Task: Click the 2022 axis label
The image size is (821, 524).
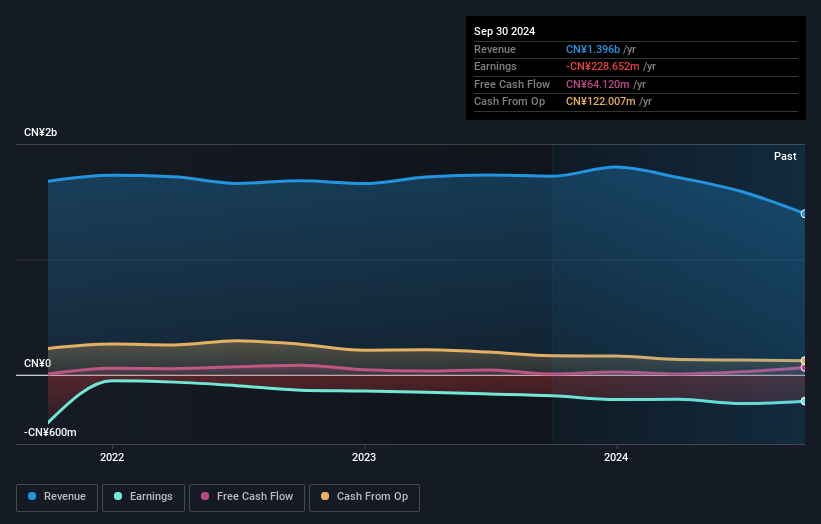Action: [x=112, y=458]
